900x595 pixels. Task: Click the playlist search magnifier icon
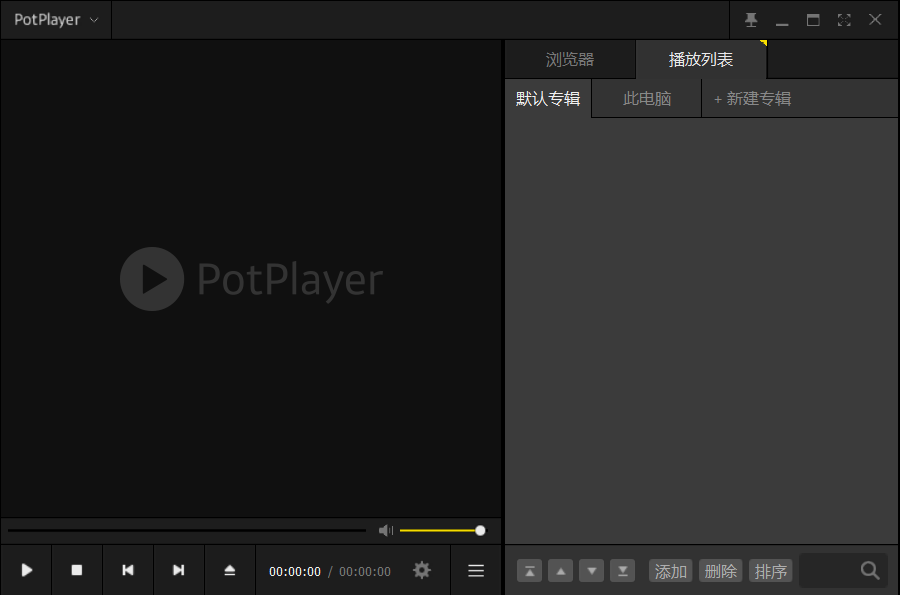[x=872, y=570]
